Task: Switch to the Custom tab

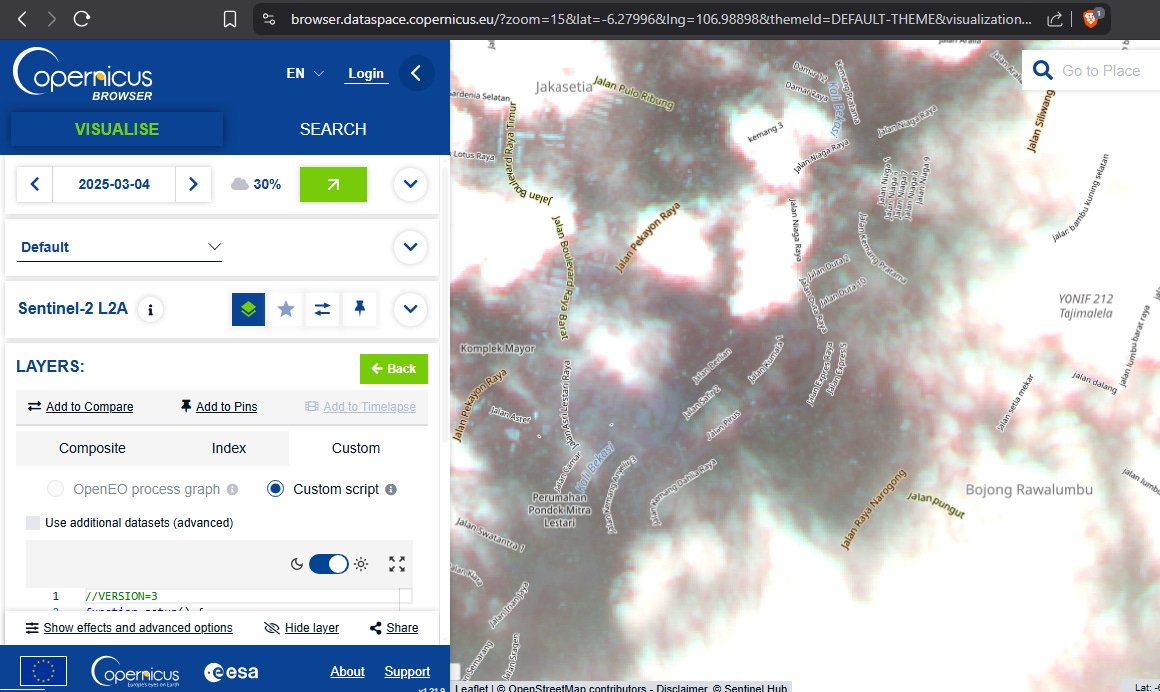Action: coord(356,449)
